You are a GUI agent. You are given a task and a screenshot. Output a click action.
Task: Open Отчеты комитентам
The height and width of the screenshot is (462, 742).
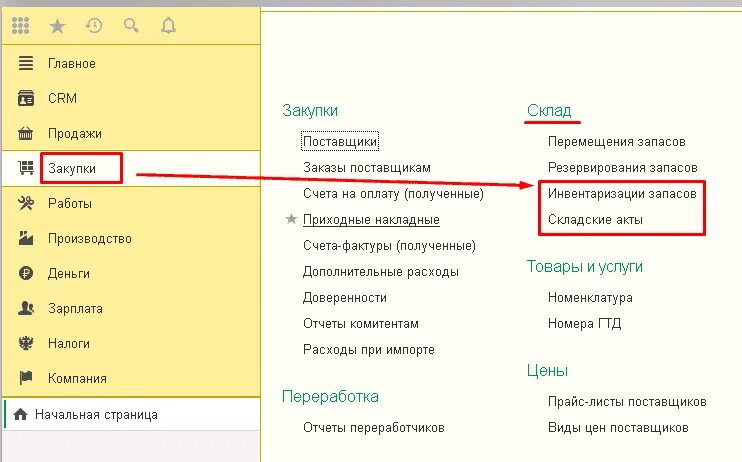coord(361,324)
